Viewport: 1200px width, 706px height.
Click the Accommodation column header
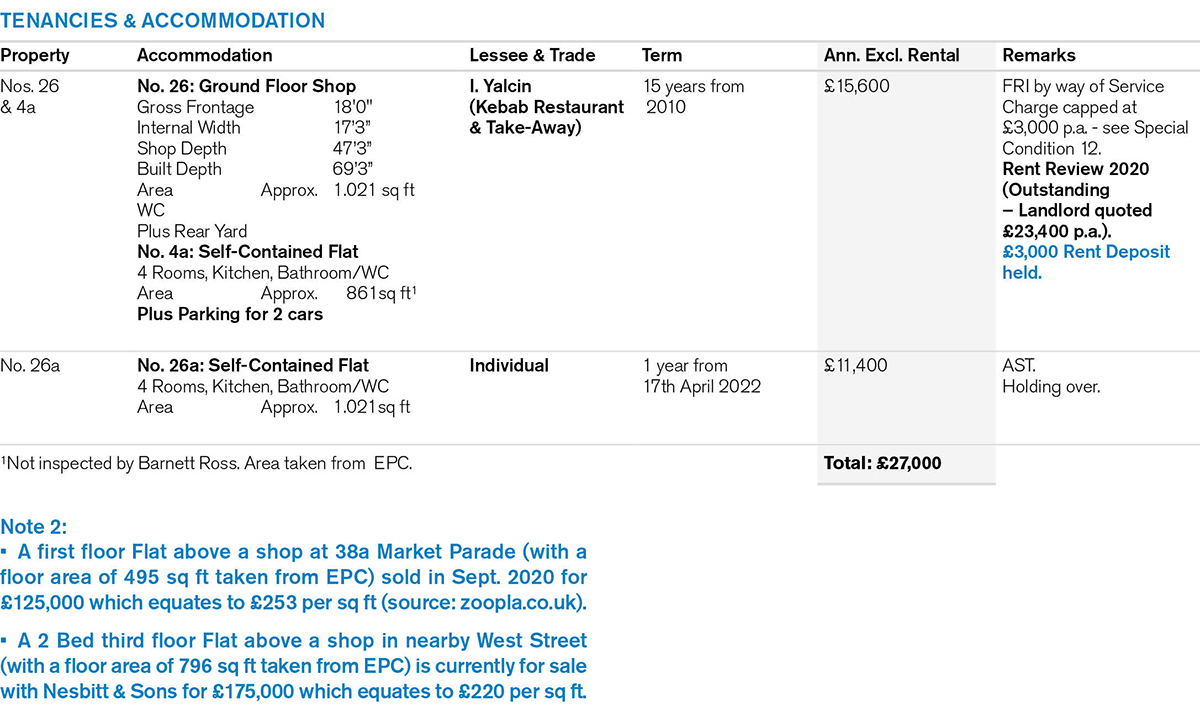(x=204, y=56)
